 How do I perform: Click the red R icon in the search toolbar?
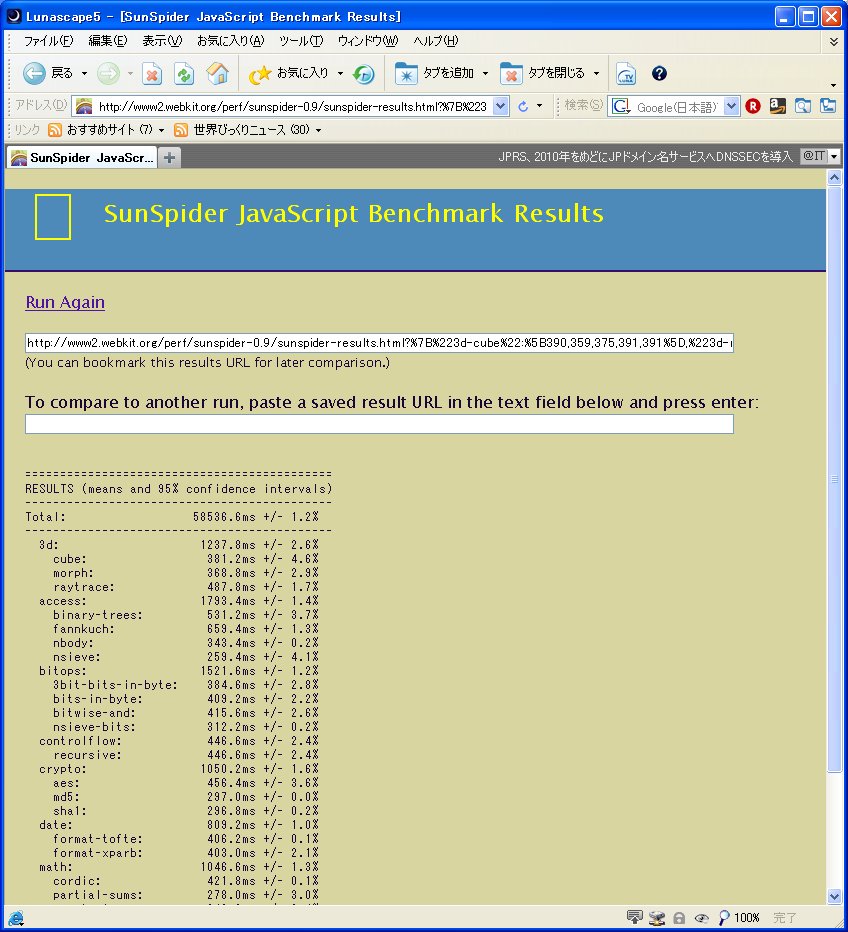(x=753, y=106)
